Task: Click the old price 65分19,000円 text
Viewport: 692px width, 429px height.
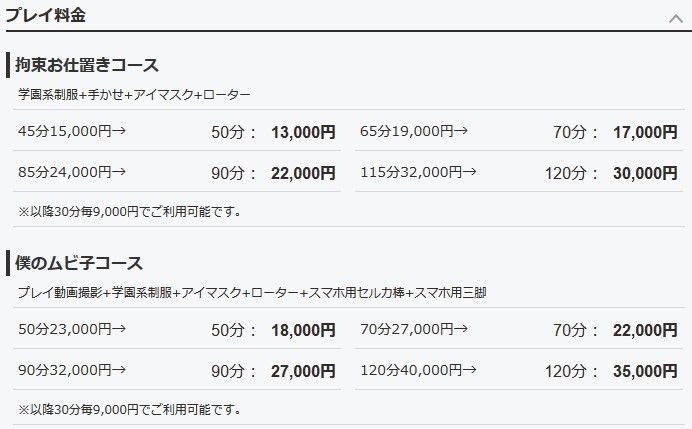Action: 414,131
